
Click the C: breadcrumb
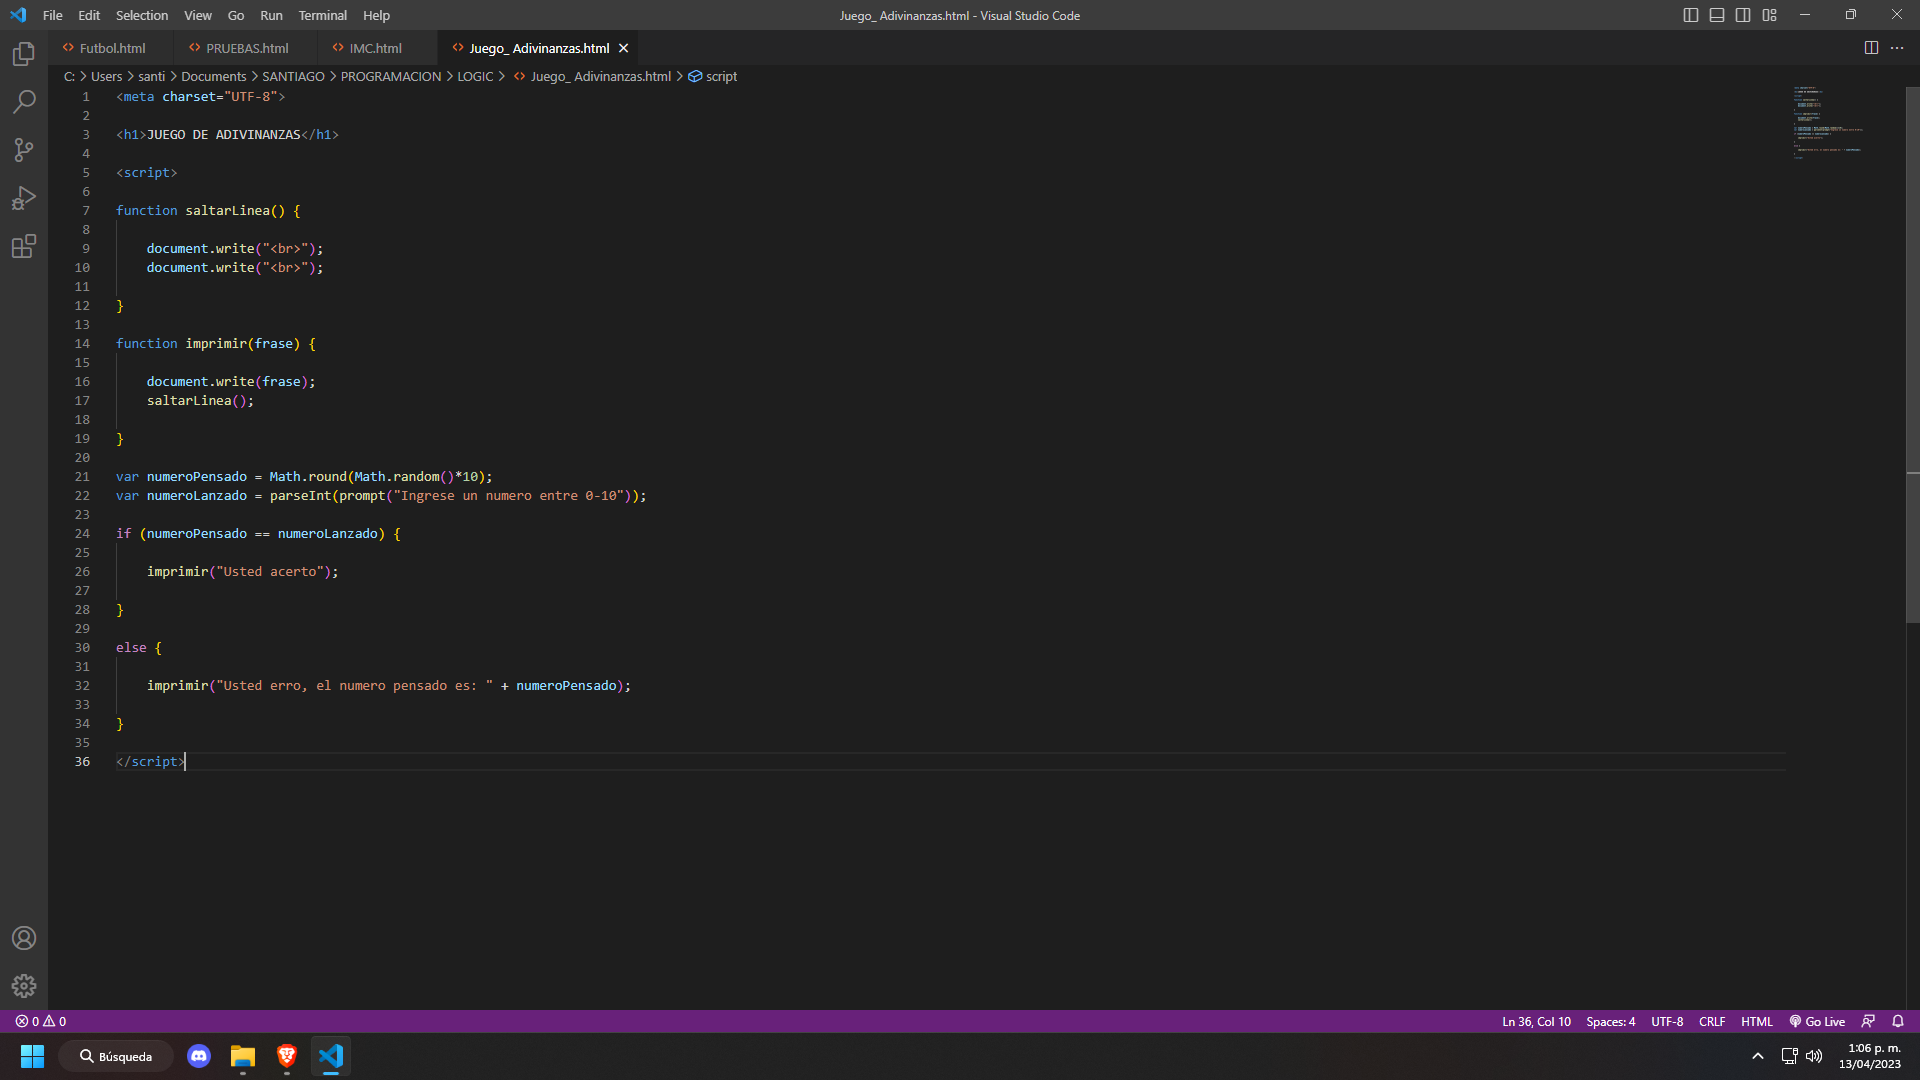tap(69, 76)
